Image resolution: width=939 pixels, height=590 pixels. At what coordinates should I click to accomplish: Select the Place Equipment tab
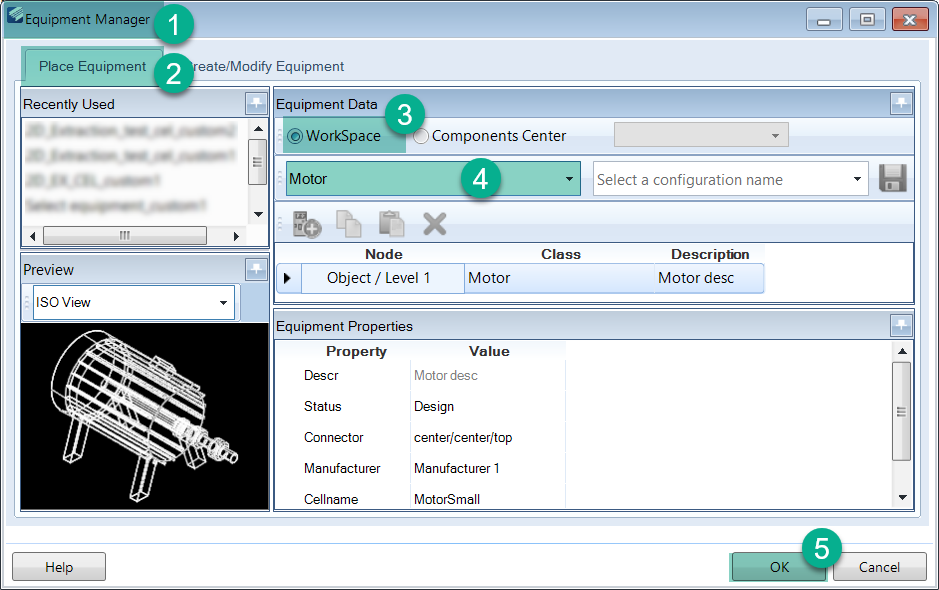tap(92, 66)
